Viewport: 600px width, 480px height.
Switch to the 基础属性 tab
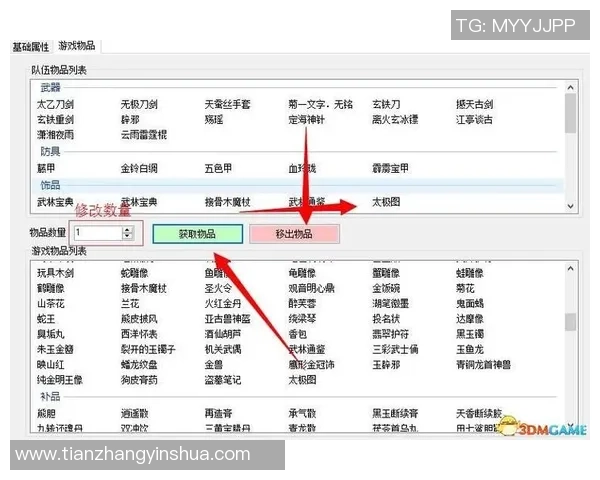tap(31, 47)
